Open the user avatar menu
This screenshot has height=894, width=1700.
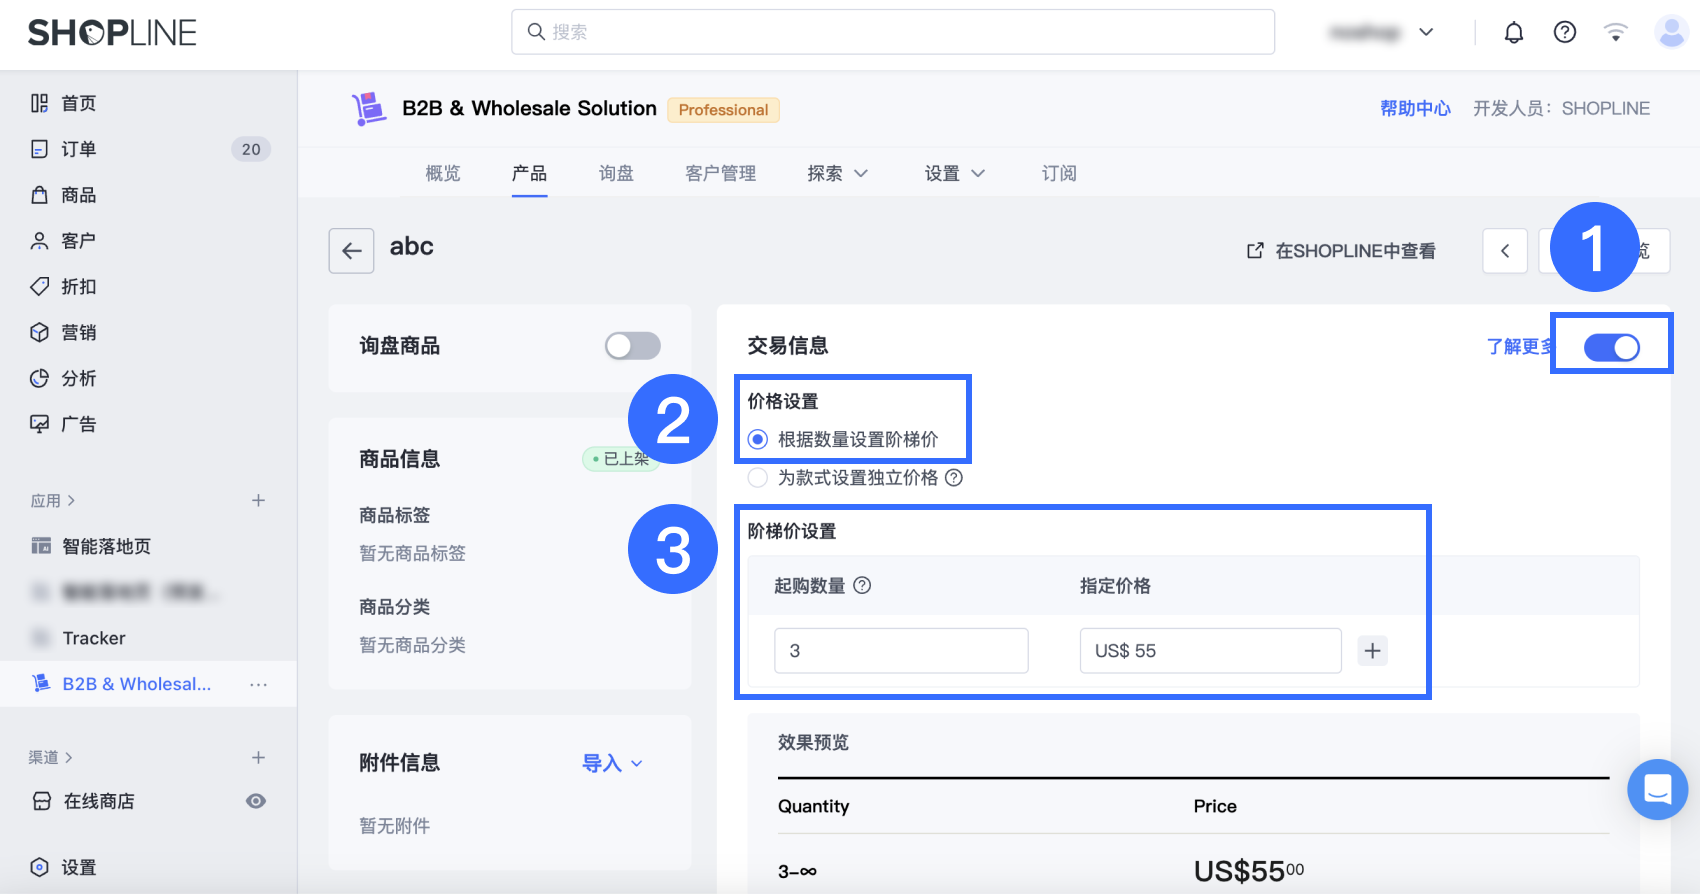[x=1672, y=32]
